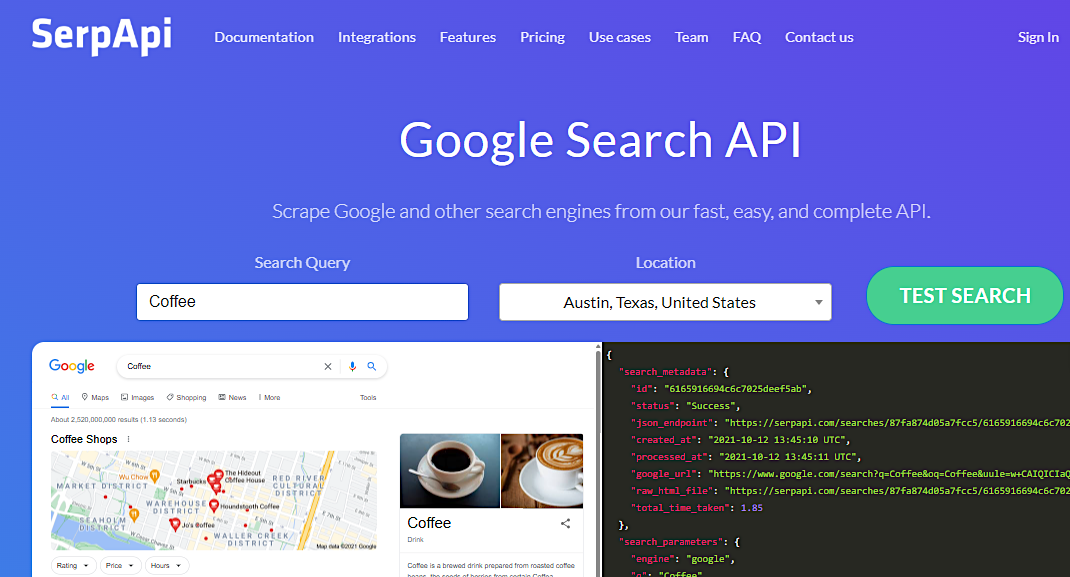This screenshot has width=1070, height=577.
Task: Open the Integrations menu item
Action: (377, 38)
